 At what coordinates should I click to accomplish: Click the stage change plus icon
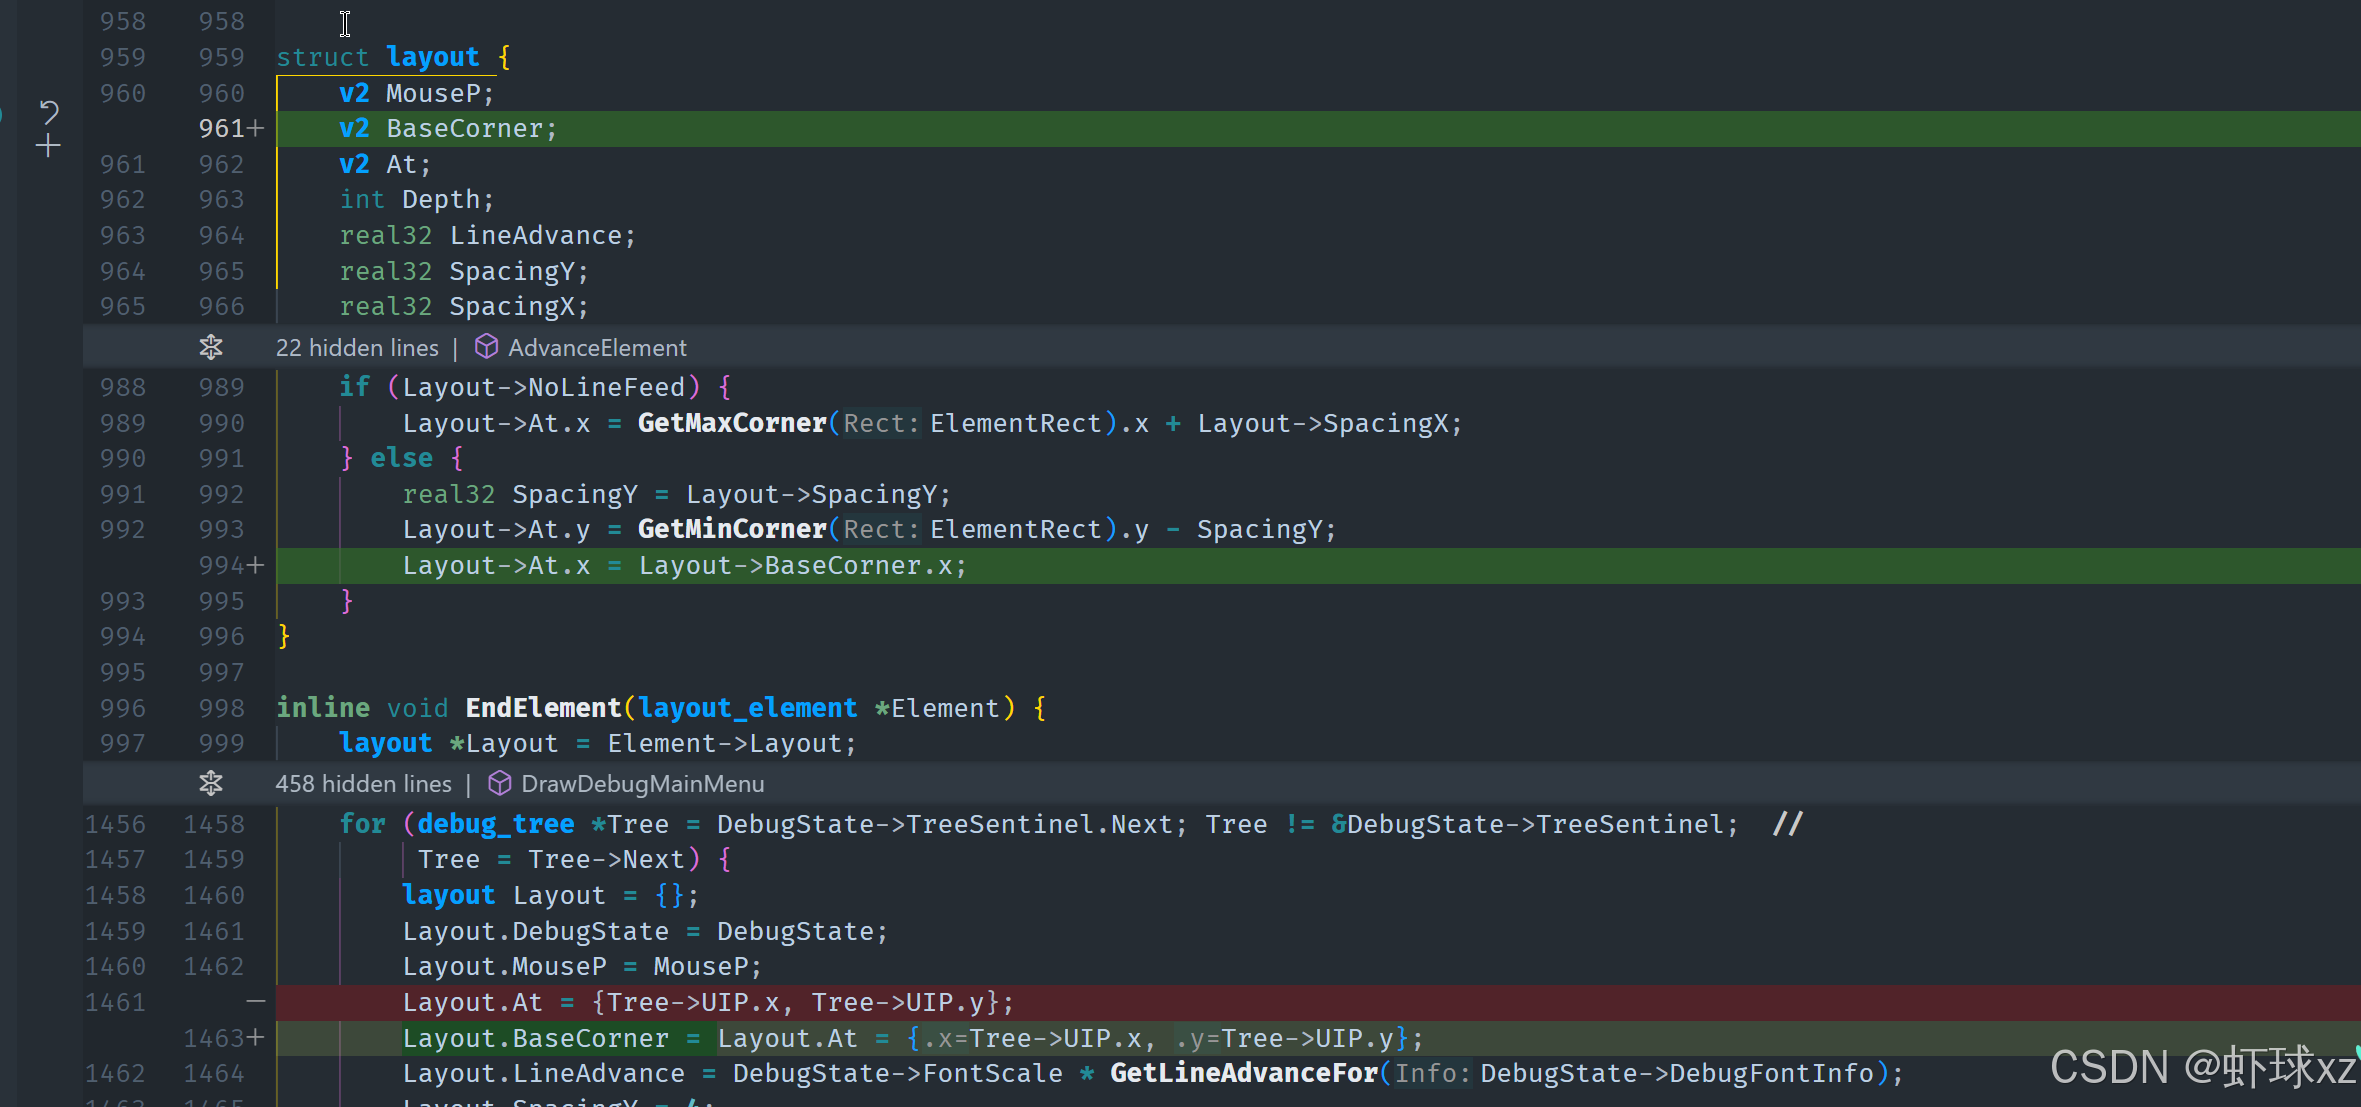click(48, 147)
